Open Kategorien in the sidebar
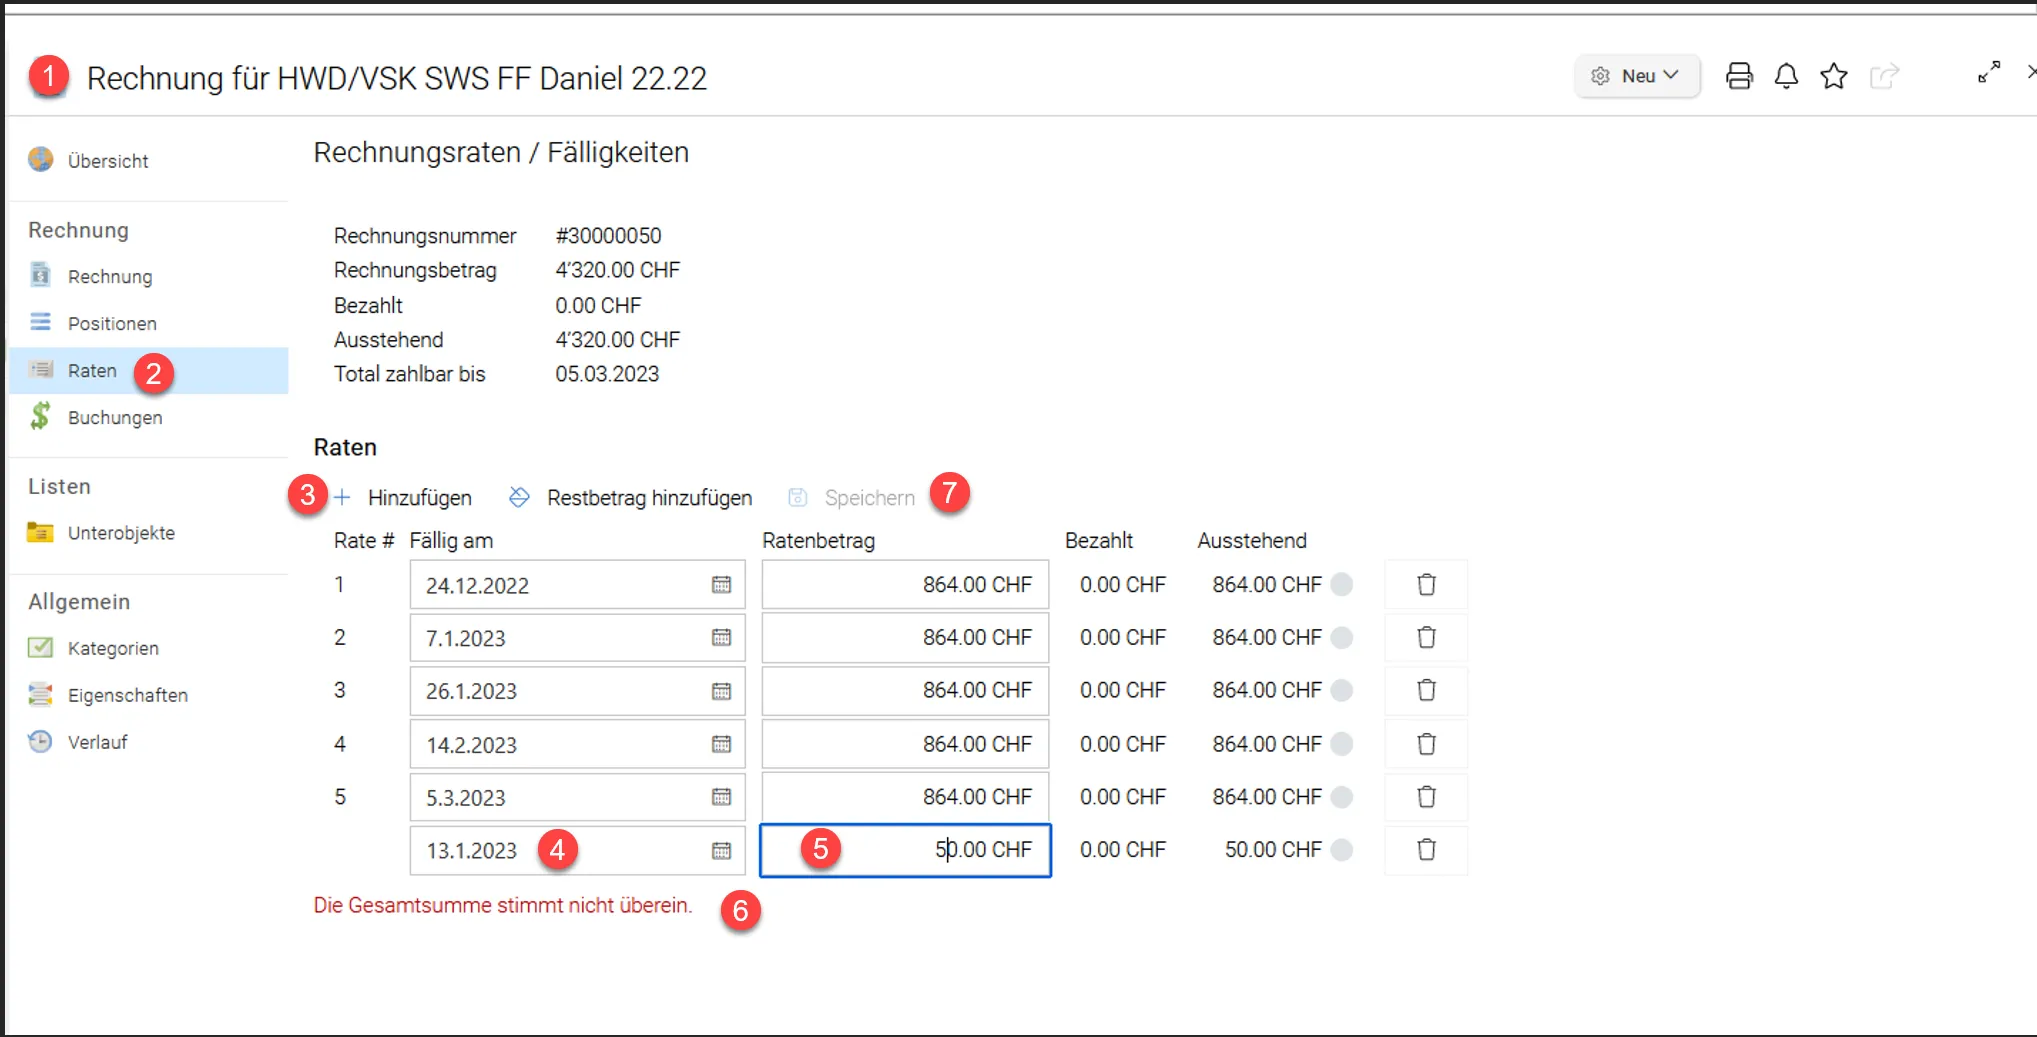 click(113, 648)
